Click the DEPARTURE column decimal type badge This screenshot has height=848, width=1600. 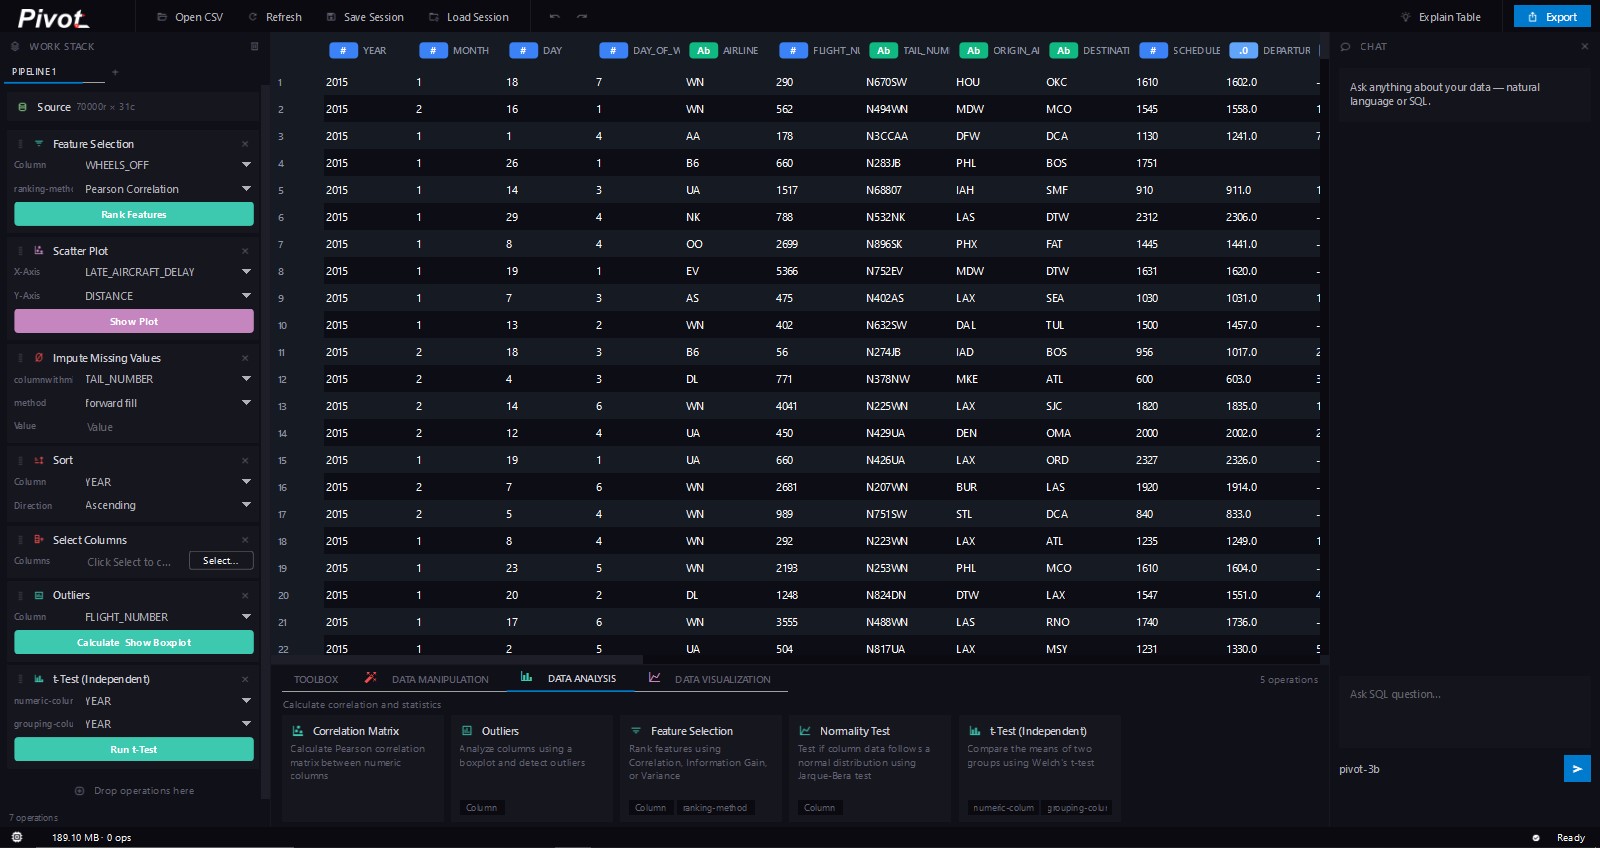tap(1243, 50)
